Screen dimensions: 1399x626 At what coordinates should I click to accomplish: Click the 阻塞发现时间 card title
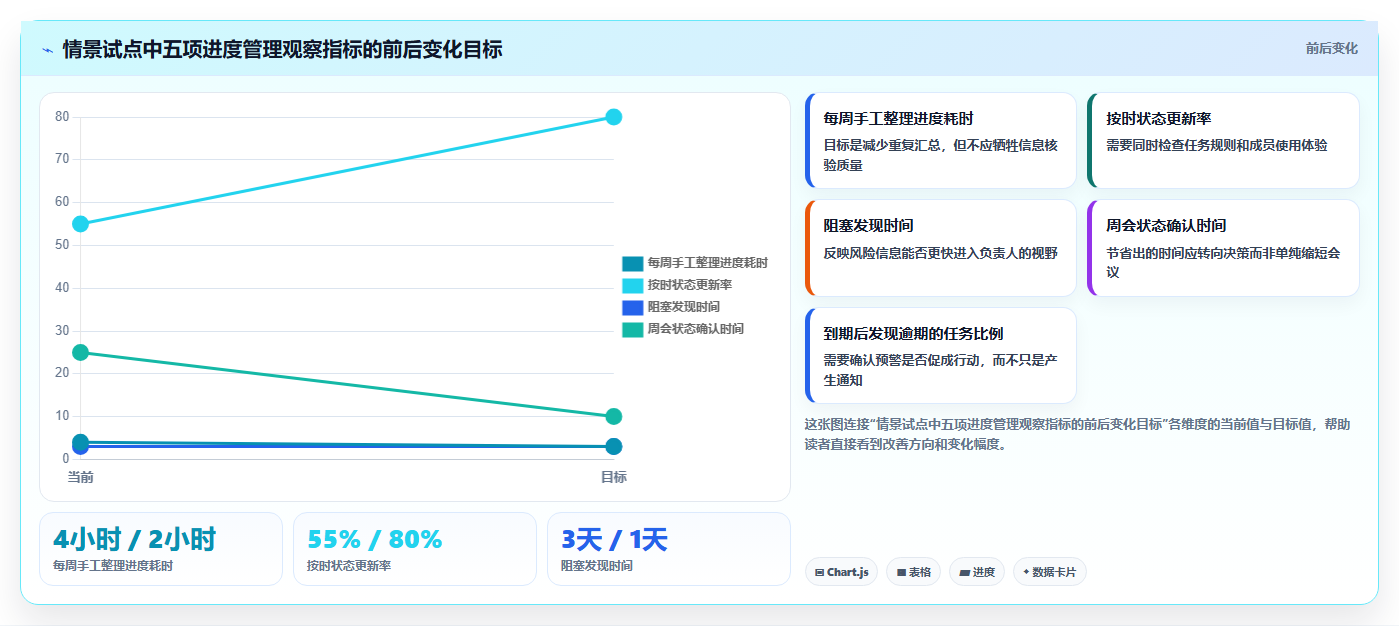[x=869, y=226]
